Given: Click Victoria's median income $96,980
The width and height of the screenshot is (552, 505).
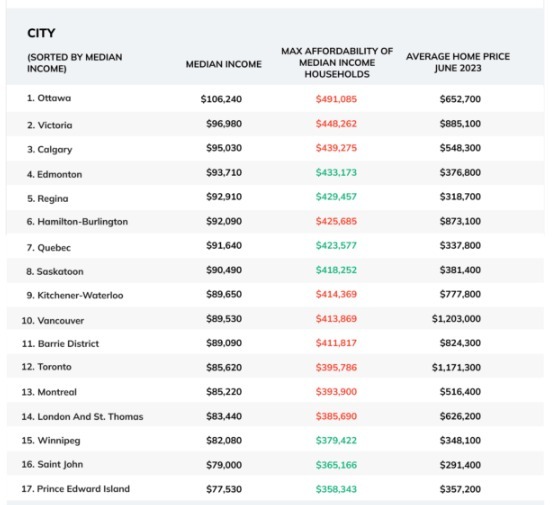Looking at the screenshot, I should coord(224,124).
